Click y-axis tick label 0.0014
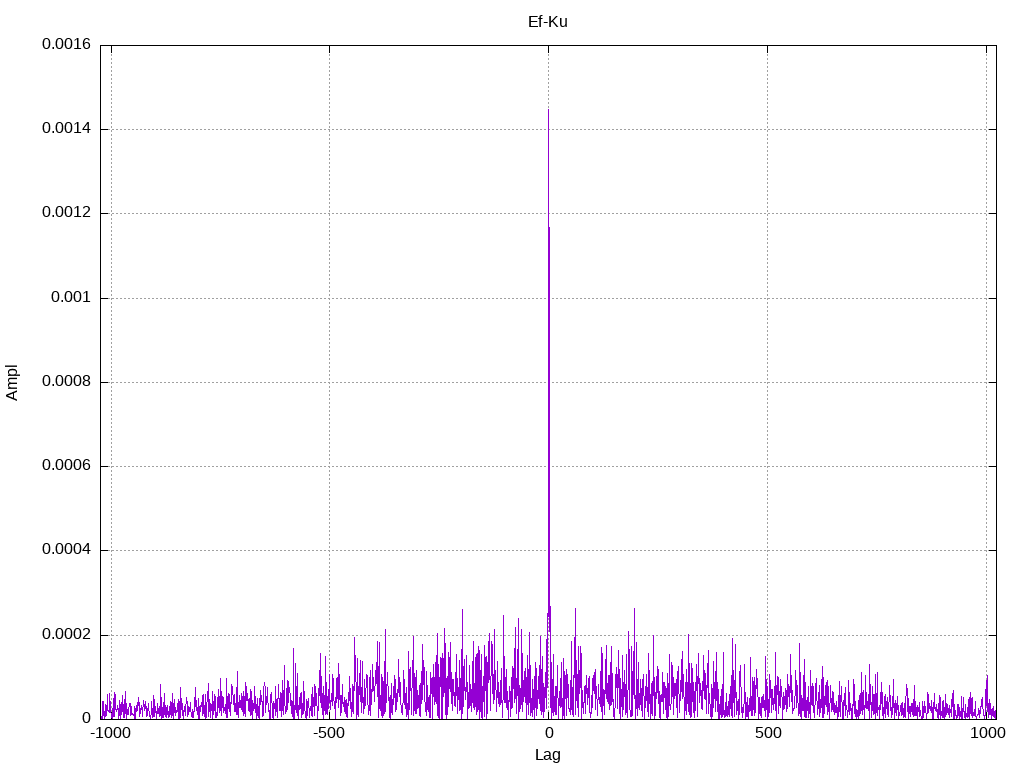The width and height of the screenshot is (1024, 768). click(x=66, y=128)
